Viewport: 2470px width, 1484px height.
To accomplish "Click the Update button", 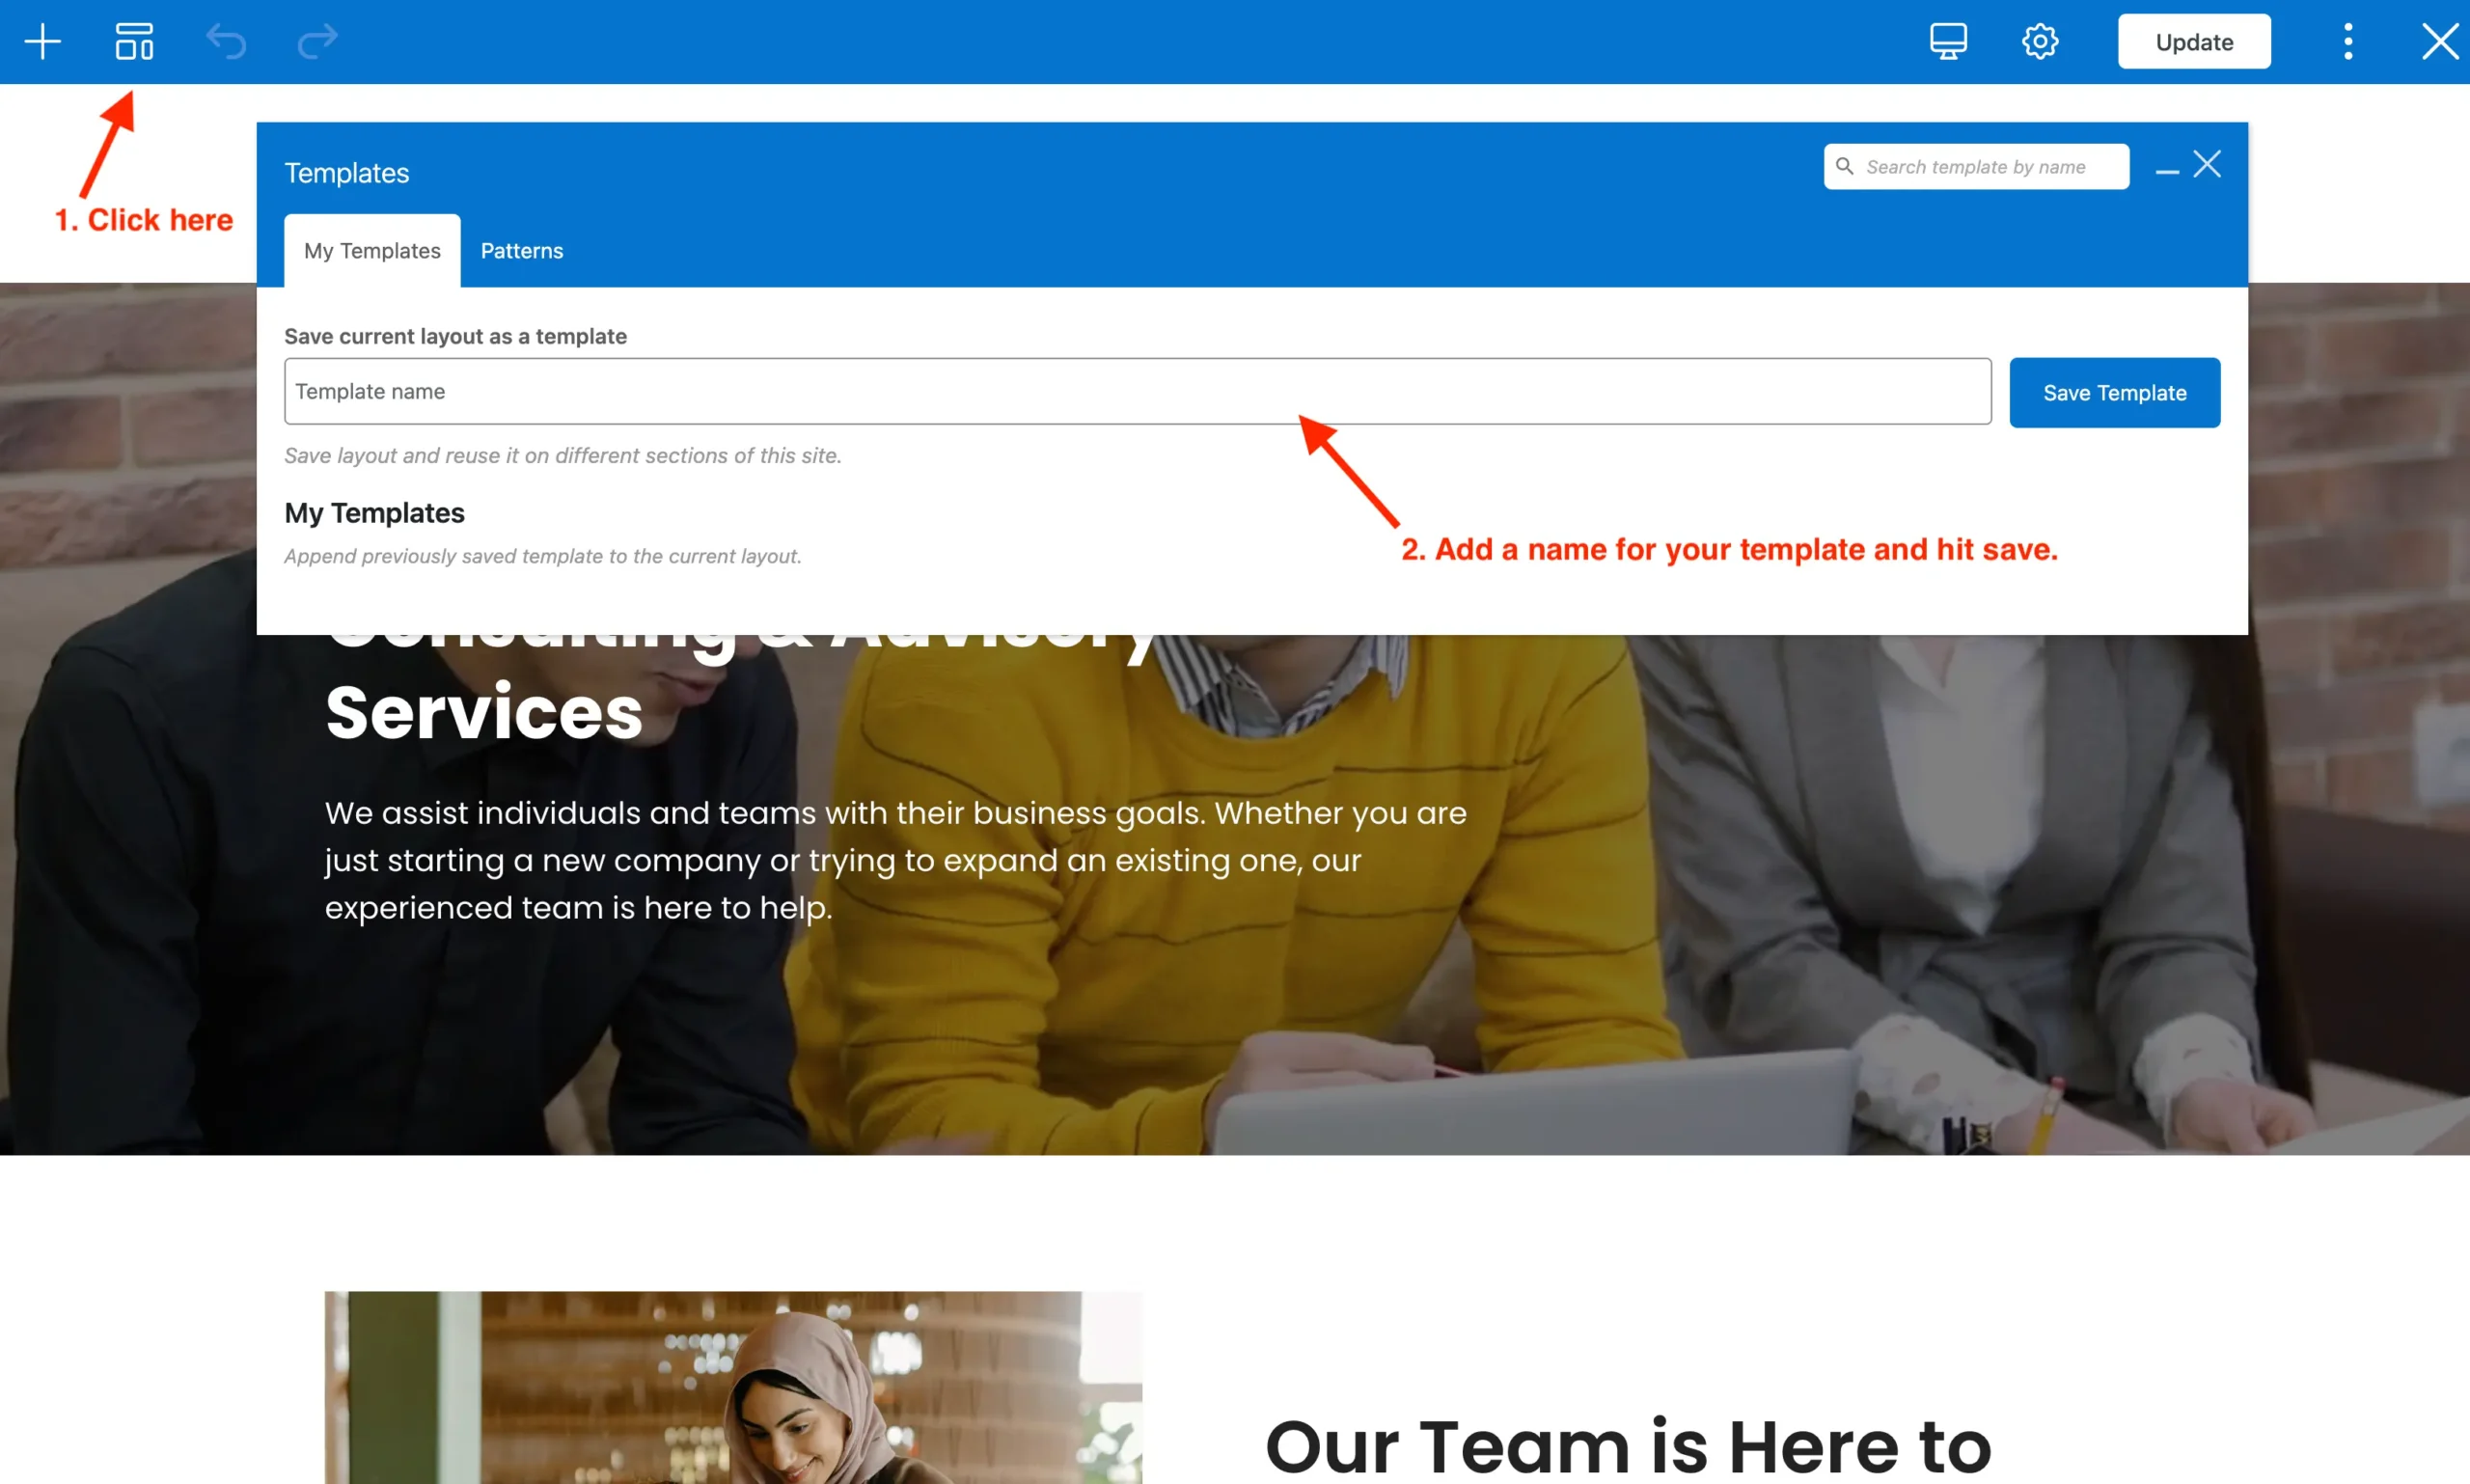I will pos(2194,42).
